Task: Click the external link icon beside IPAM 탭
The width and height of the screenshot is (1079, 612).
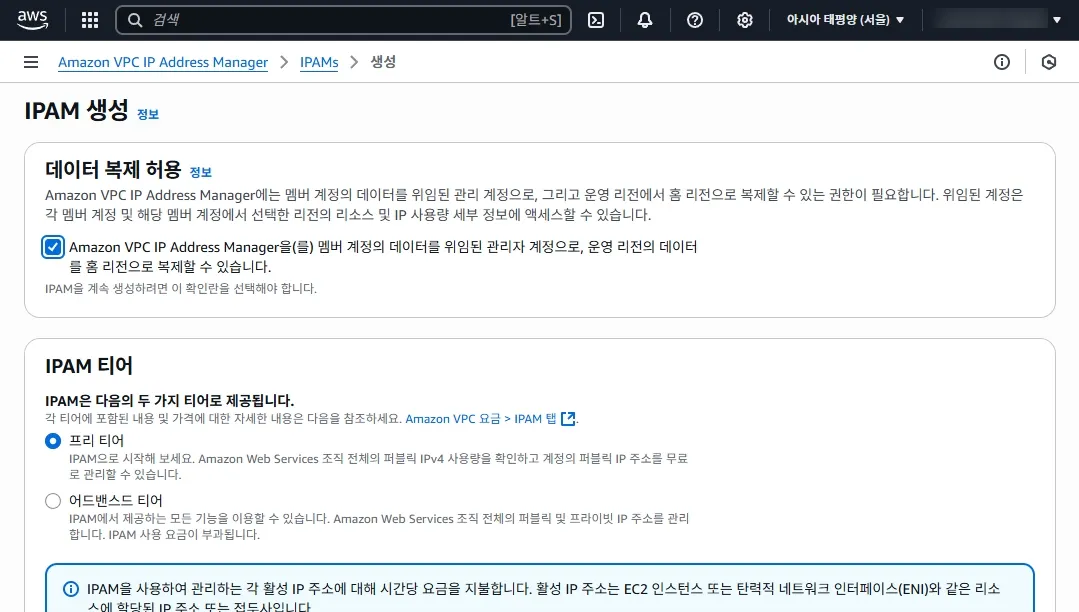Action: coord(568,419)
